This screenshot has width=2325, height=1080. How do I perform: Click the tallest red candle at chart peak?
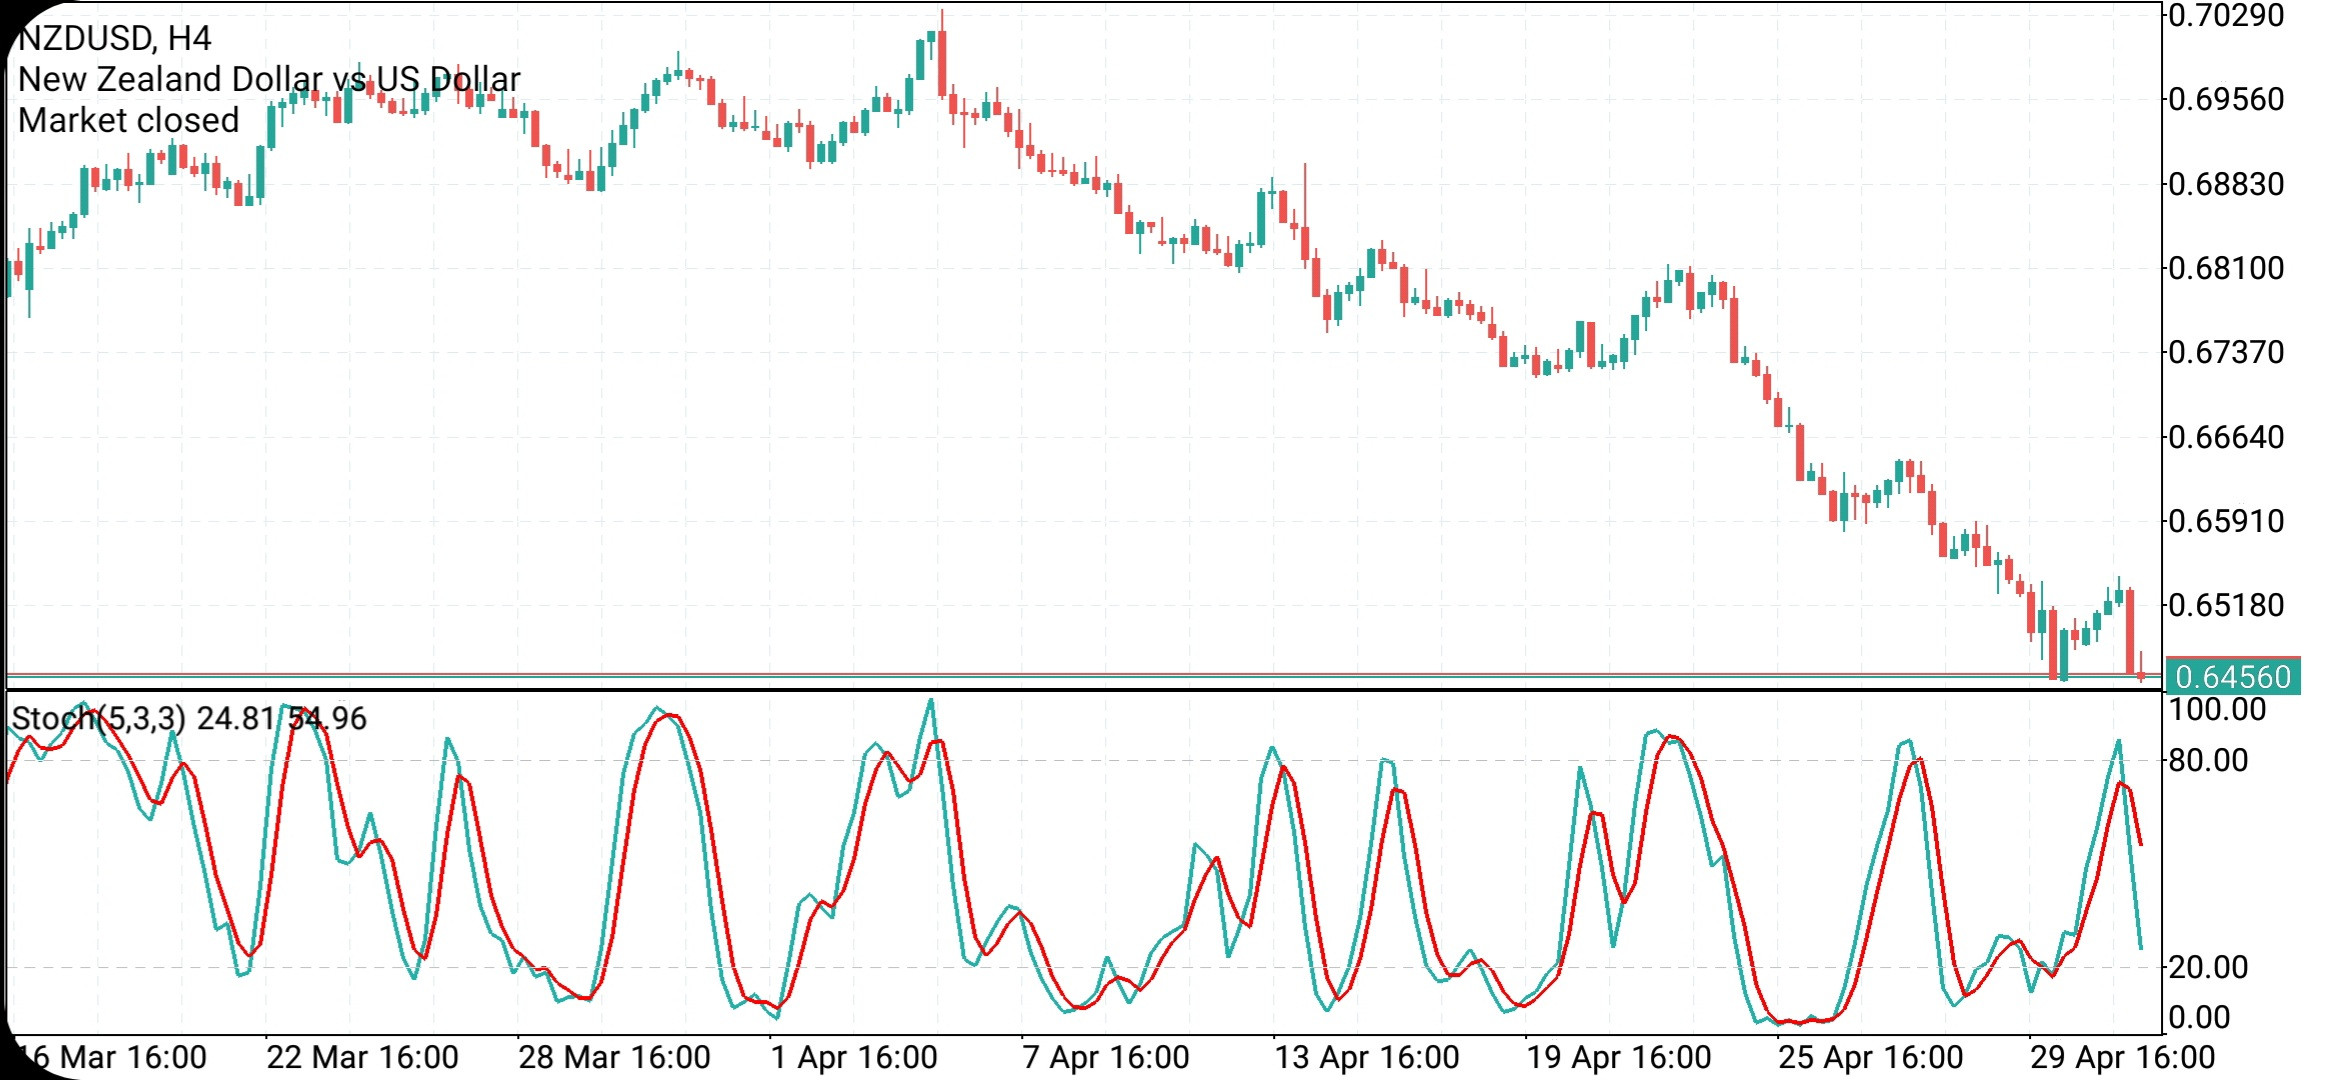pos(942,62)
